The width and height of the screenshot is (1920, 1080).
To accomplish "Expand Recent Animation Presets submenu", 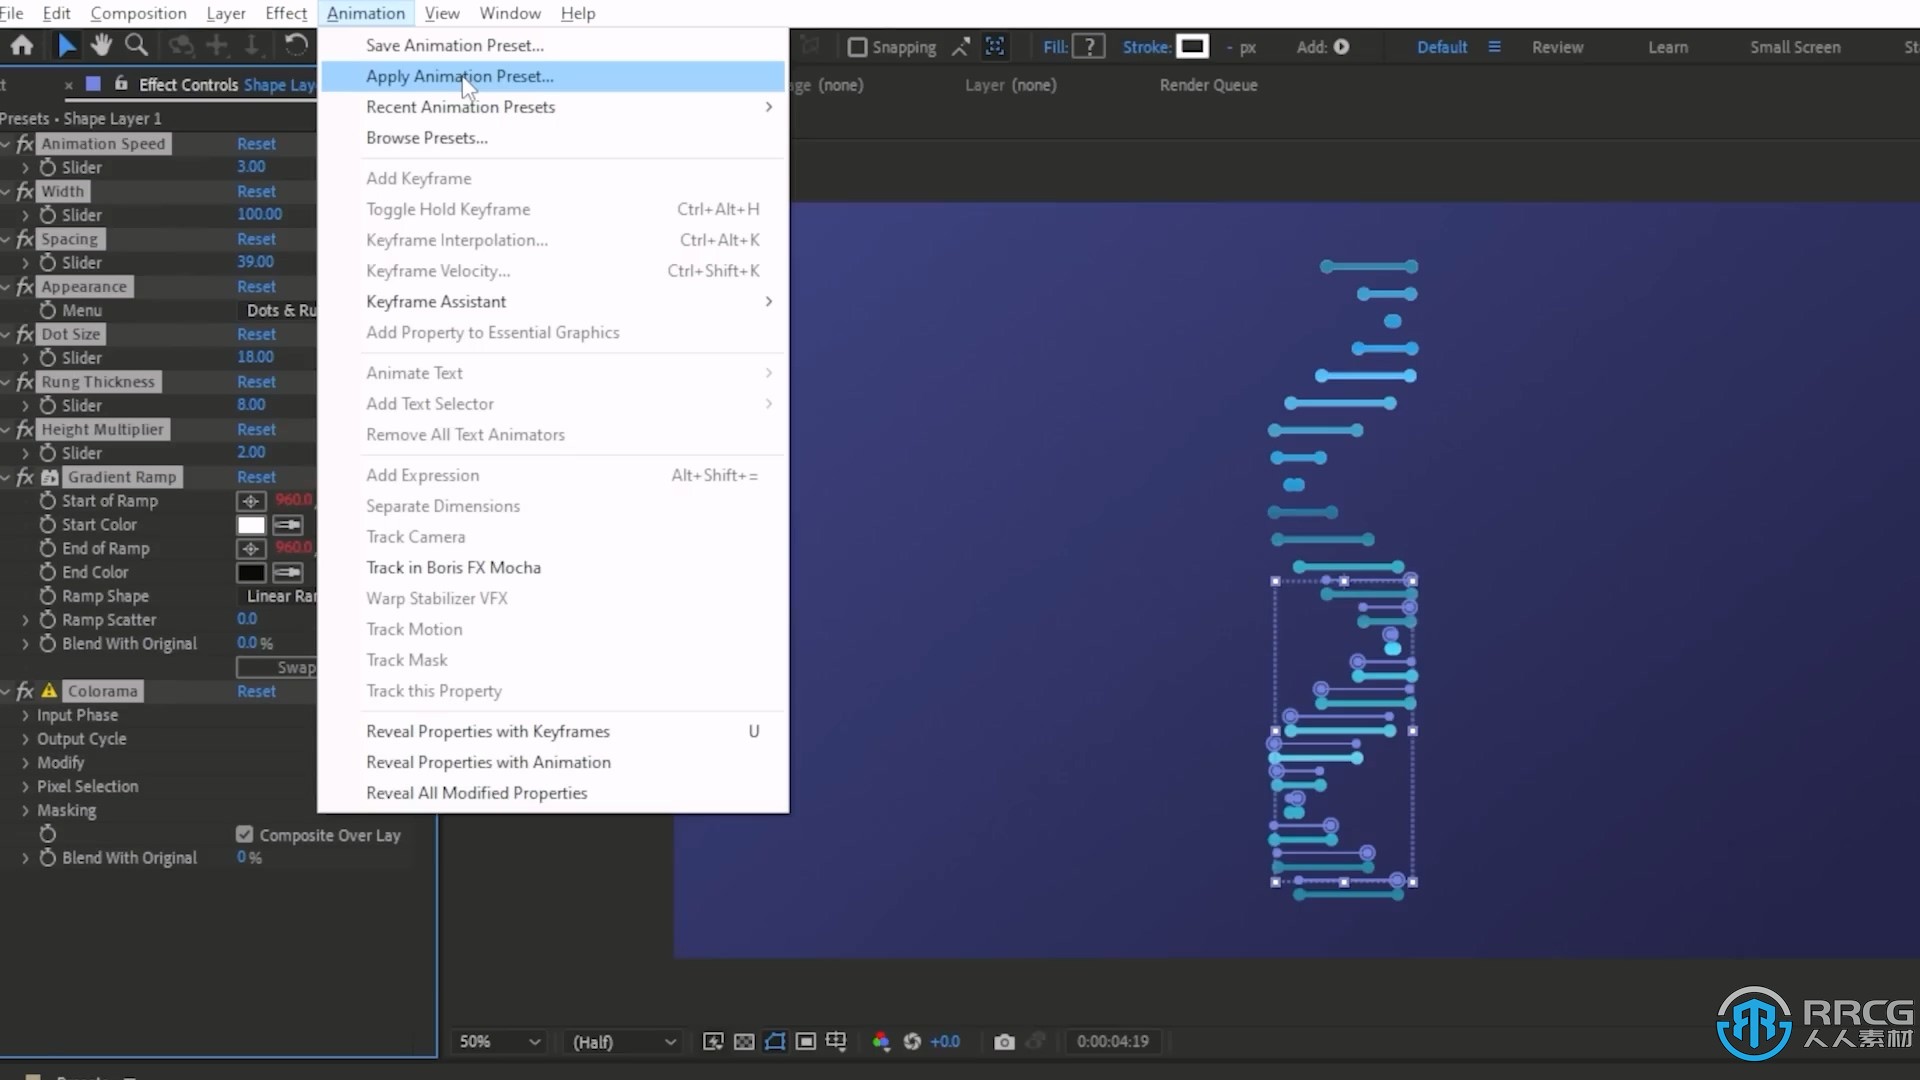I will click(460, 105).
